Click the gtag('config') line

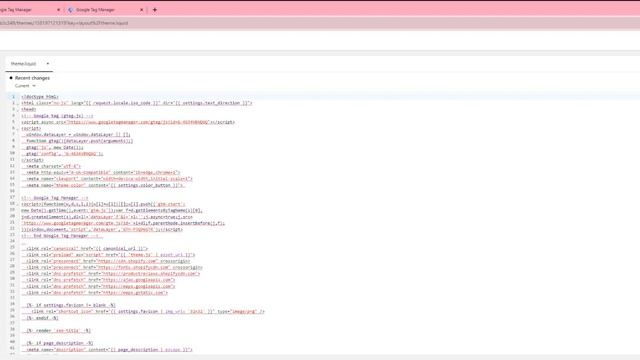(62, 154)
